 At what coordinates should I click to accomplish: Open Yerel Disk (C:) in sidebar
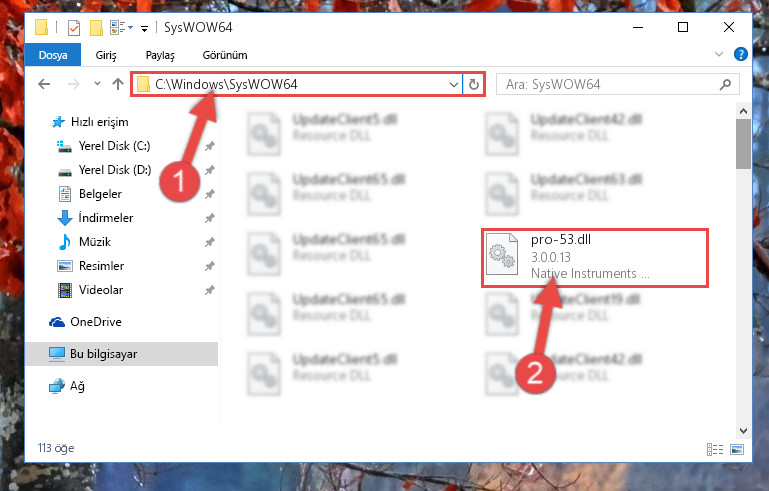click(114, 146)
